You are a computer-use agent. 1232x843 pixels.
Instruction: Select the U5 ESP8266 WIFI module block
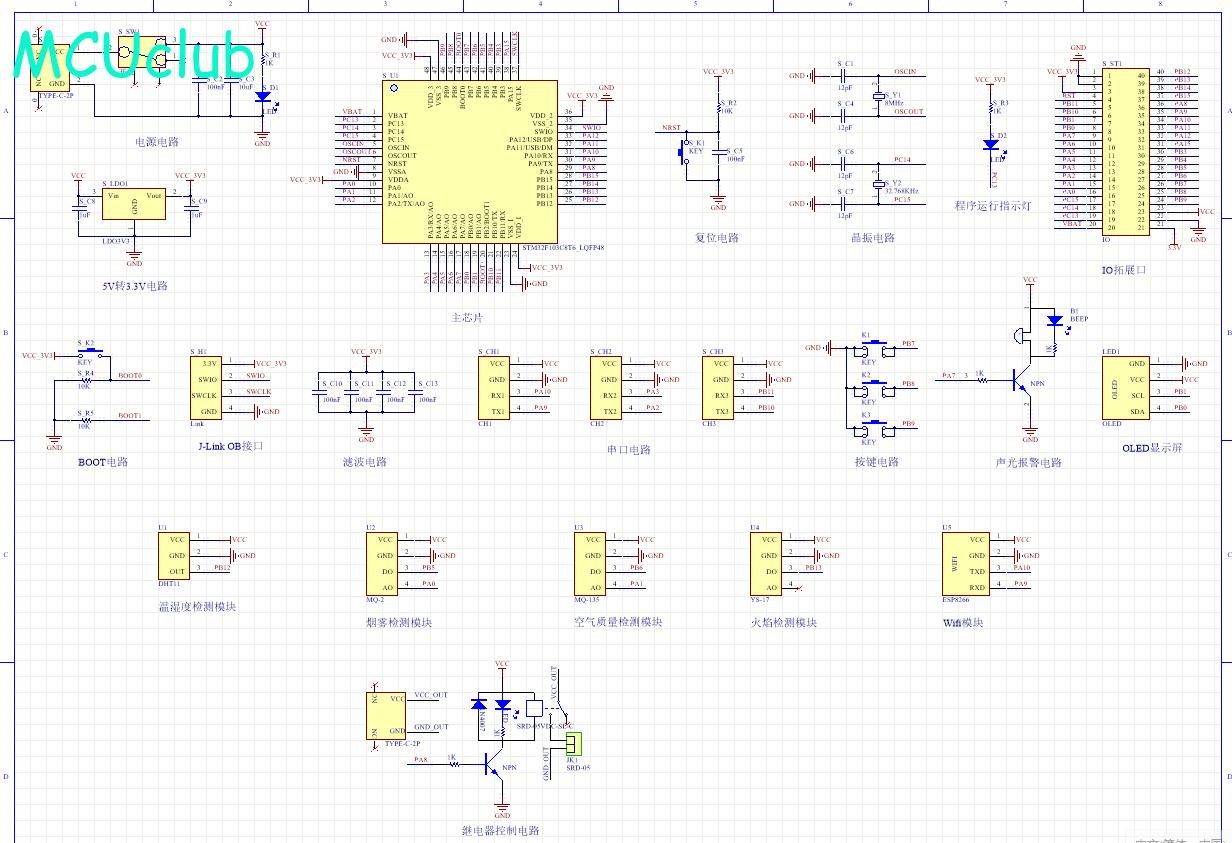coord(966,563)
